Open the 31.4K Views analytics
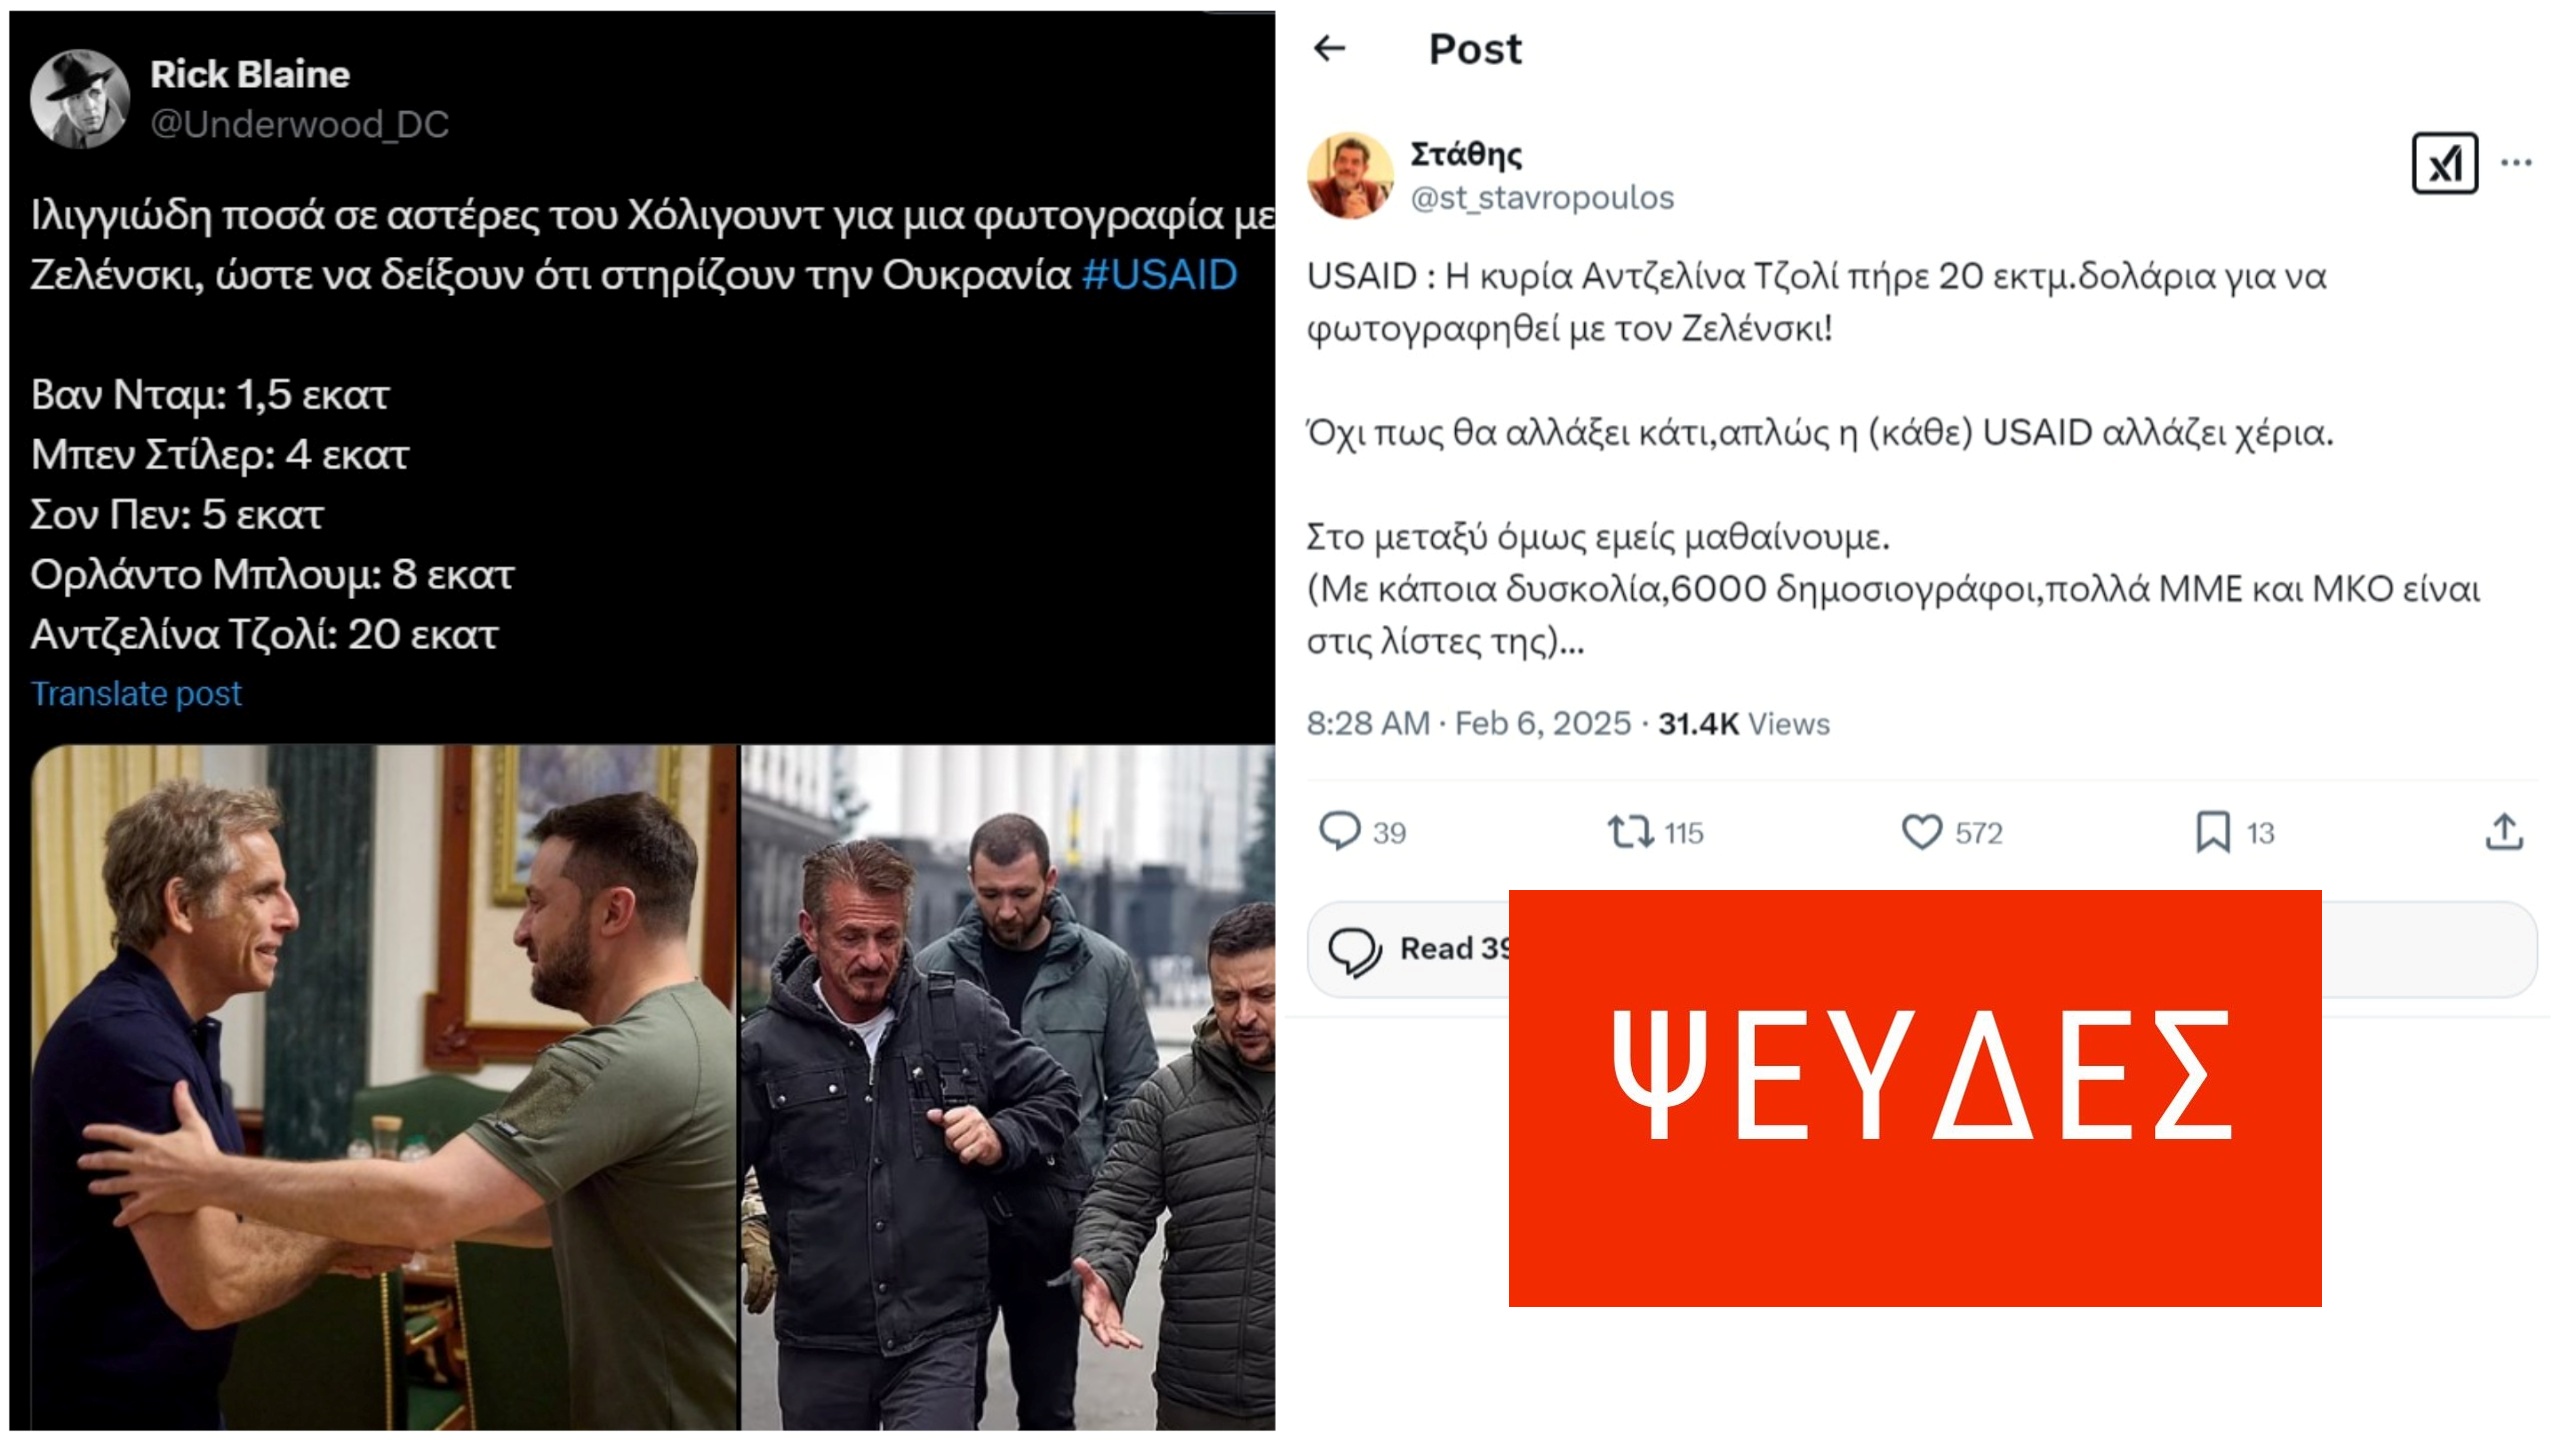This screenshot has width=2560, height=1440. click(x=1744, y=723)
